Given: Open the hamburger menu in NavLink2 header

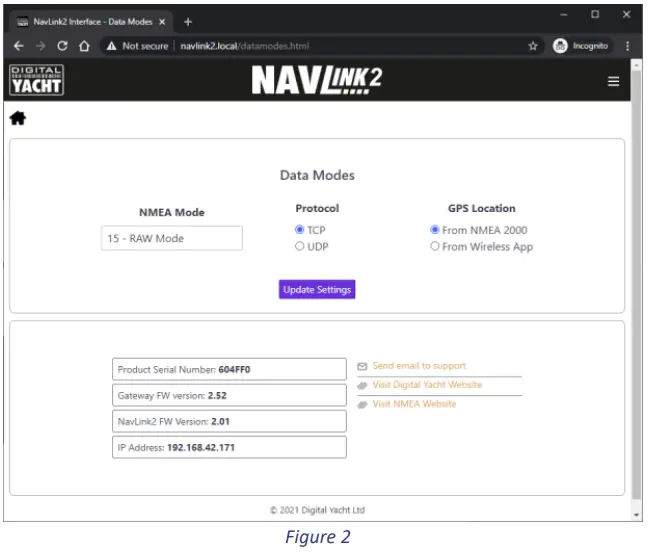Looking at the screenshot, I should pyautogui.click(x=613, y=81).
